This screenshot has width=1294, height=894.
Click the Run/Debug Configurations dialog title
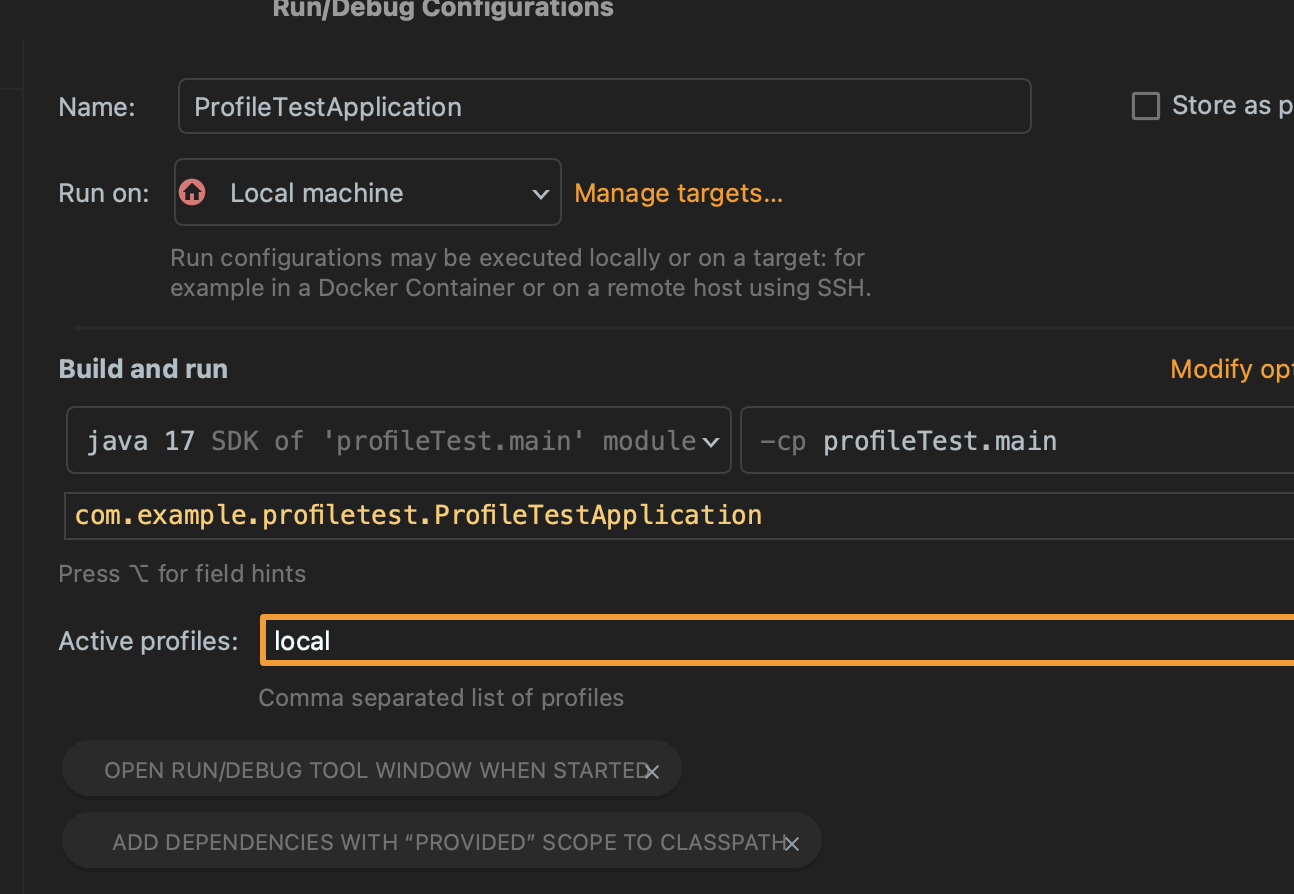coord(443,9)
